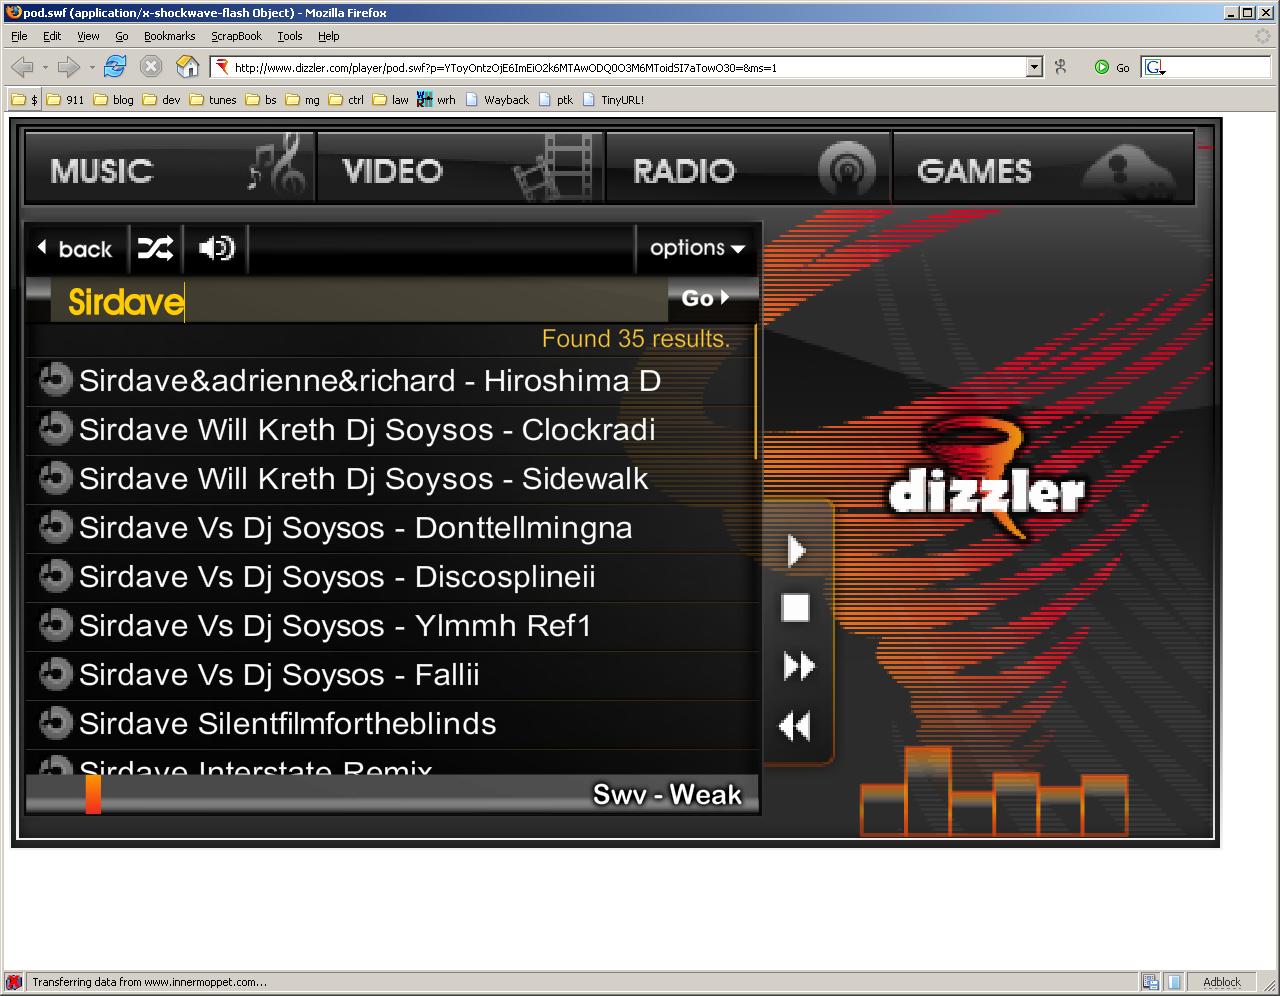Open the Bookmarks menu
The width and height of the screenshot is (1280, 996).
tap(169, 36)
